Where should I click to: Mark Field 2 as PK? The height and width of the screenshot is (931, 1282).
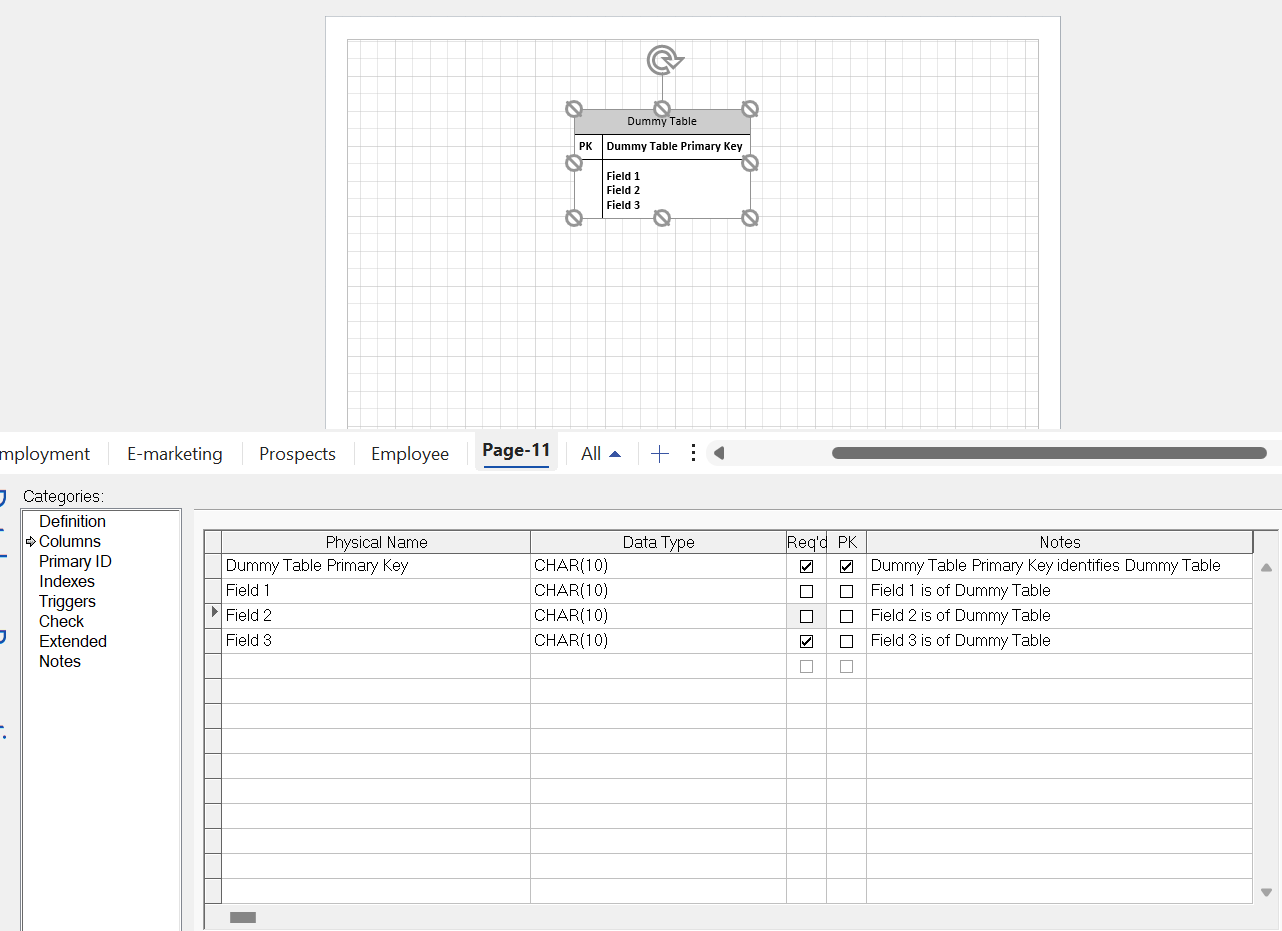[847, 616]
